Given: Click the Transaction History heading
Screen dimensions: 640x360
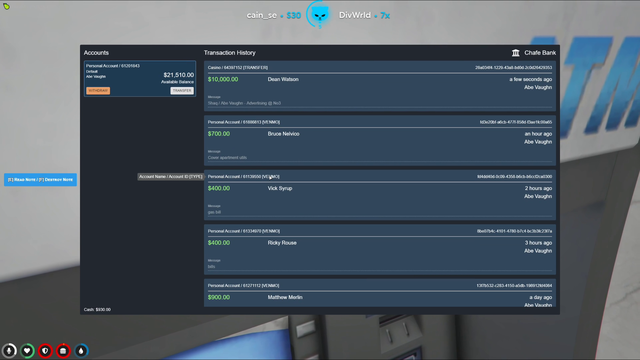Looking at the screenshot, I should pos(229,53).
